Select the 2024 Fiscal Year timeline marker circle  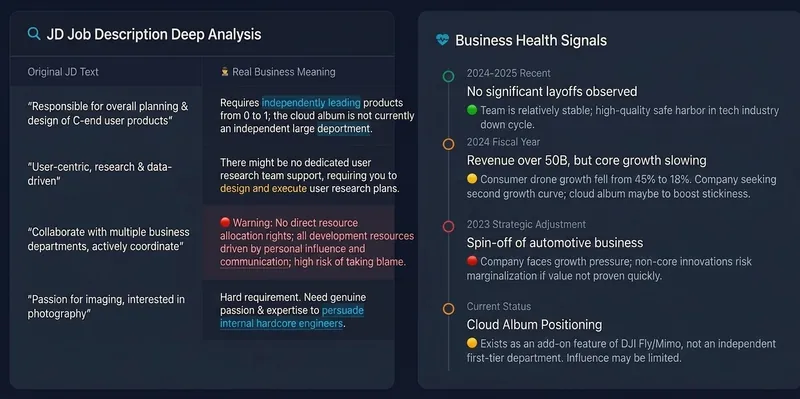coord(448,144)
